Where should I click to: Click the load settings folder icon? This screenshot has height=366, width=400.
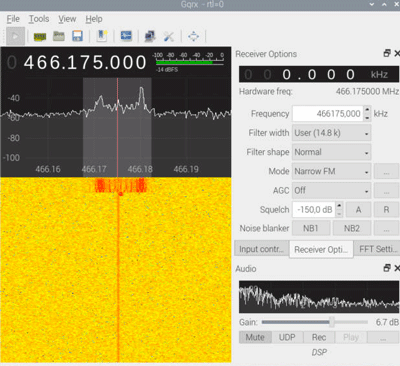click(59, 36)
